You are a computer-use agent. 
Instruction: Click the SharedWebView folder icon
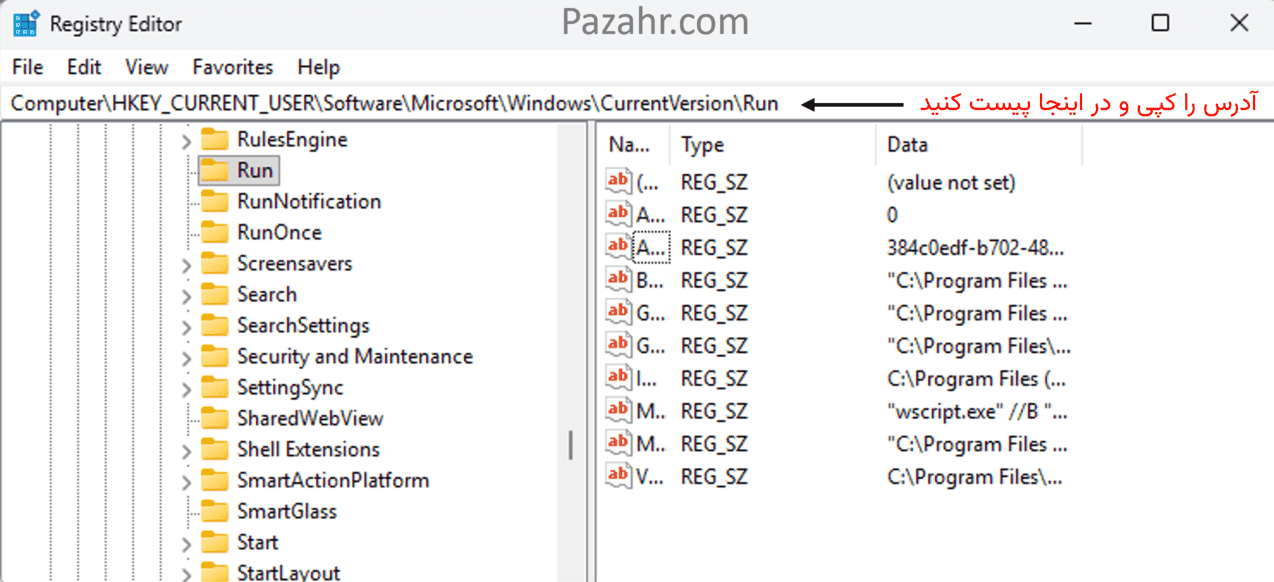214,418
